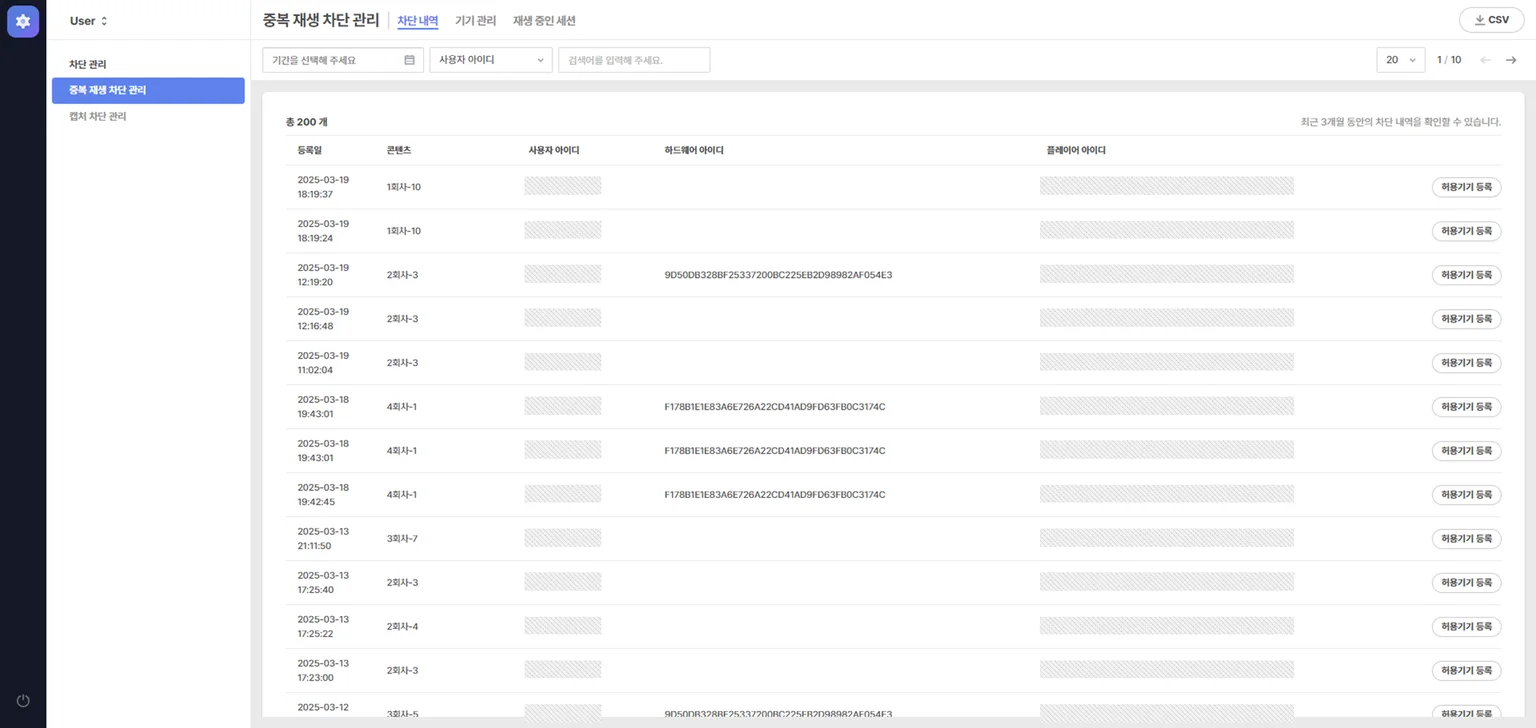Click the page title 중복 재생 차단 관리
Screen dimensions: 1536x728
[321, 20]
